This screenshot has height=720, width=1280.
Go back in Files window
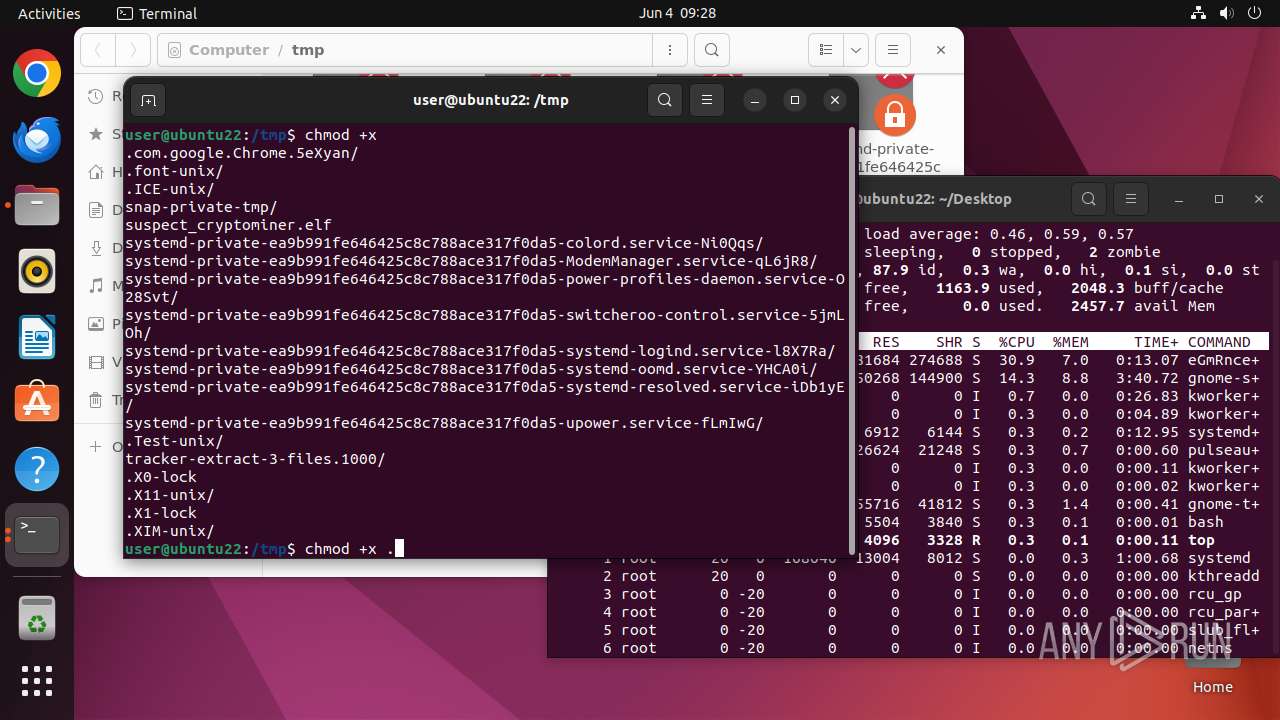(98, 50)
